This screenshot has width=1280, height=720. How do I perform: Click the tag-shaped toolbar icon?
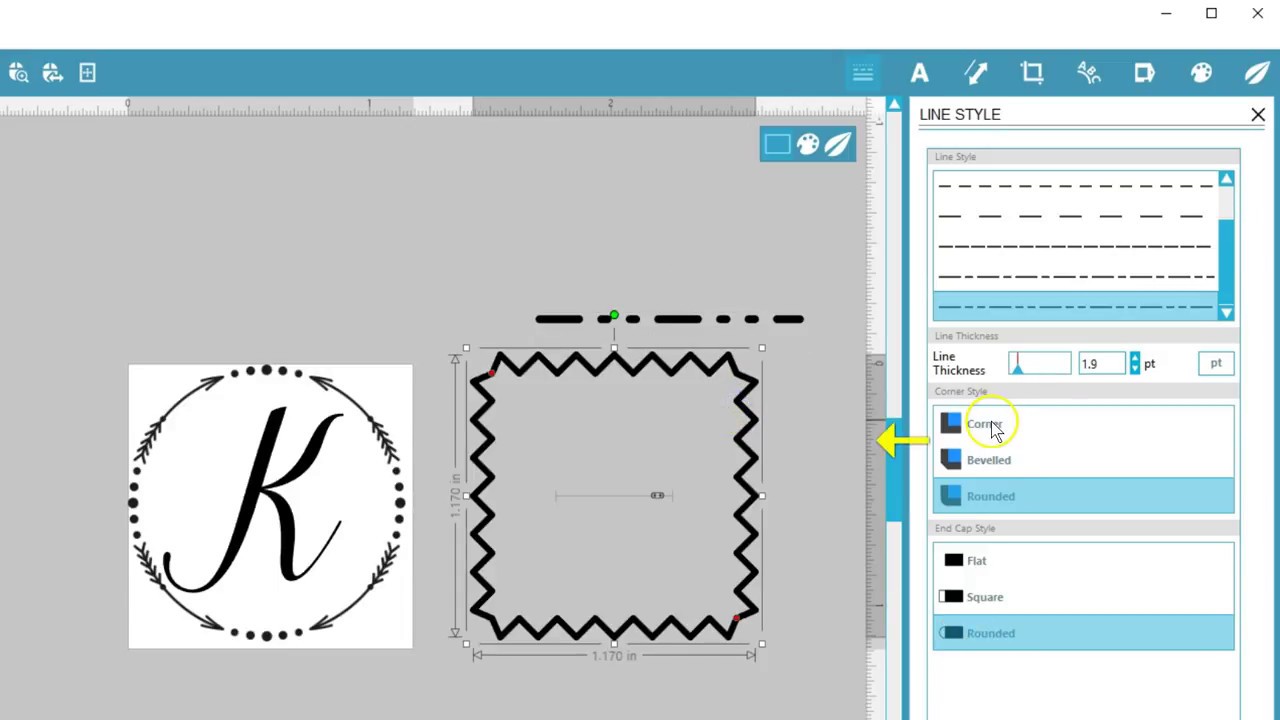pos(1145,73)
